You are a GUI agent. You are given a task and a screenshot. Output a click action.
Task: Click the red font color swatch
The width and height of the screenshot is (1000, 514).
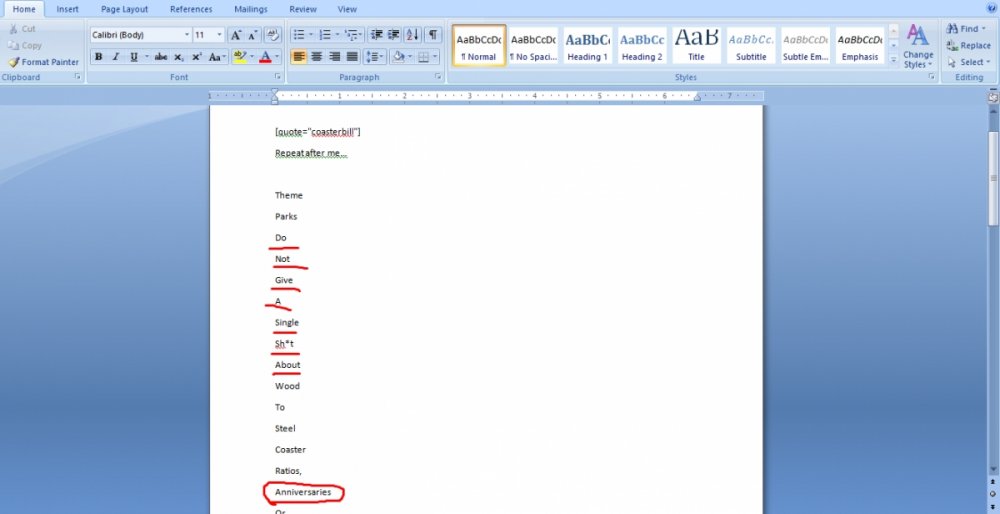click(264, 57)
